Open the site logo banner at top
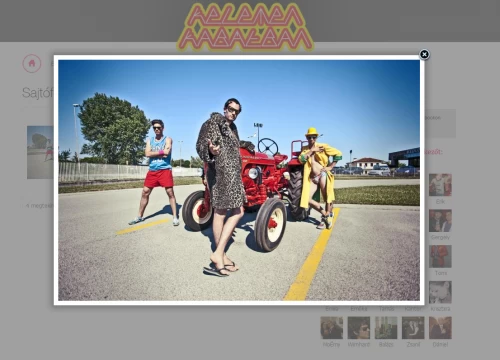Screen dimensions: 500x360 245,27
